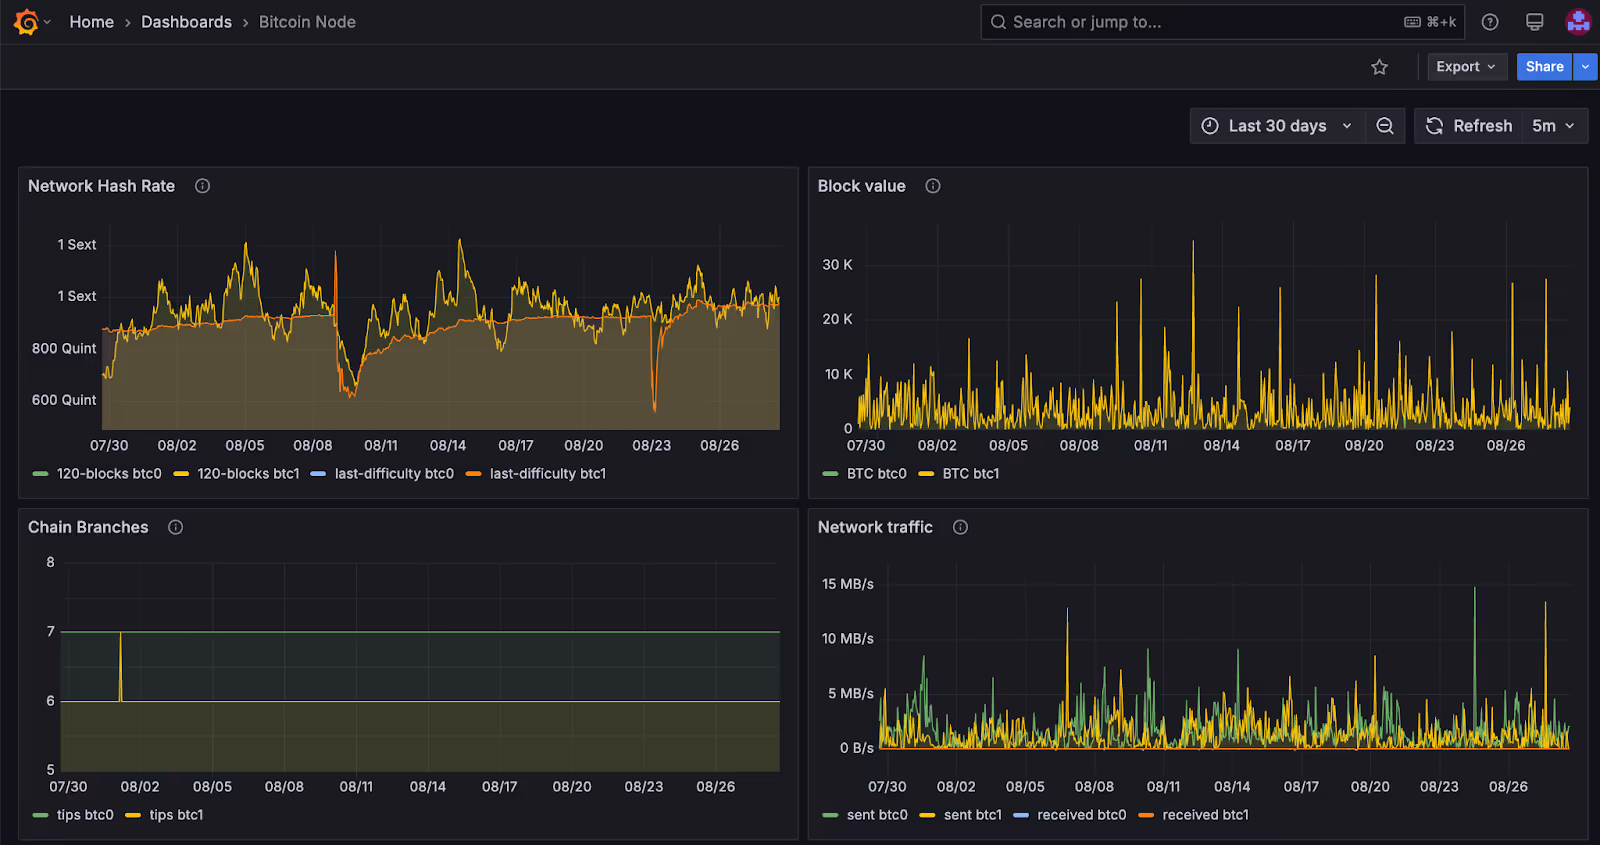Open the Last 30 days time picker
The height and width of the screenshot is (845, 1600).
coord(1277,126)
